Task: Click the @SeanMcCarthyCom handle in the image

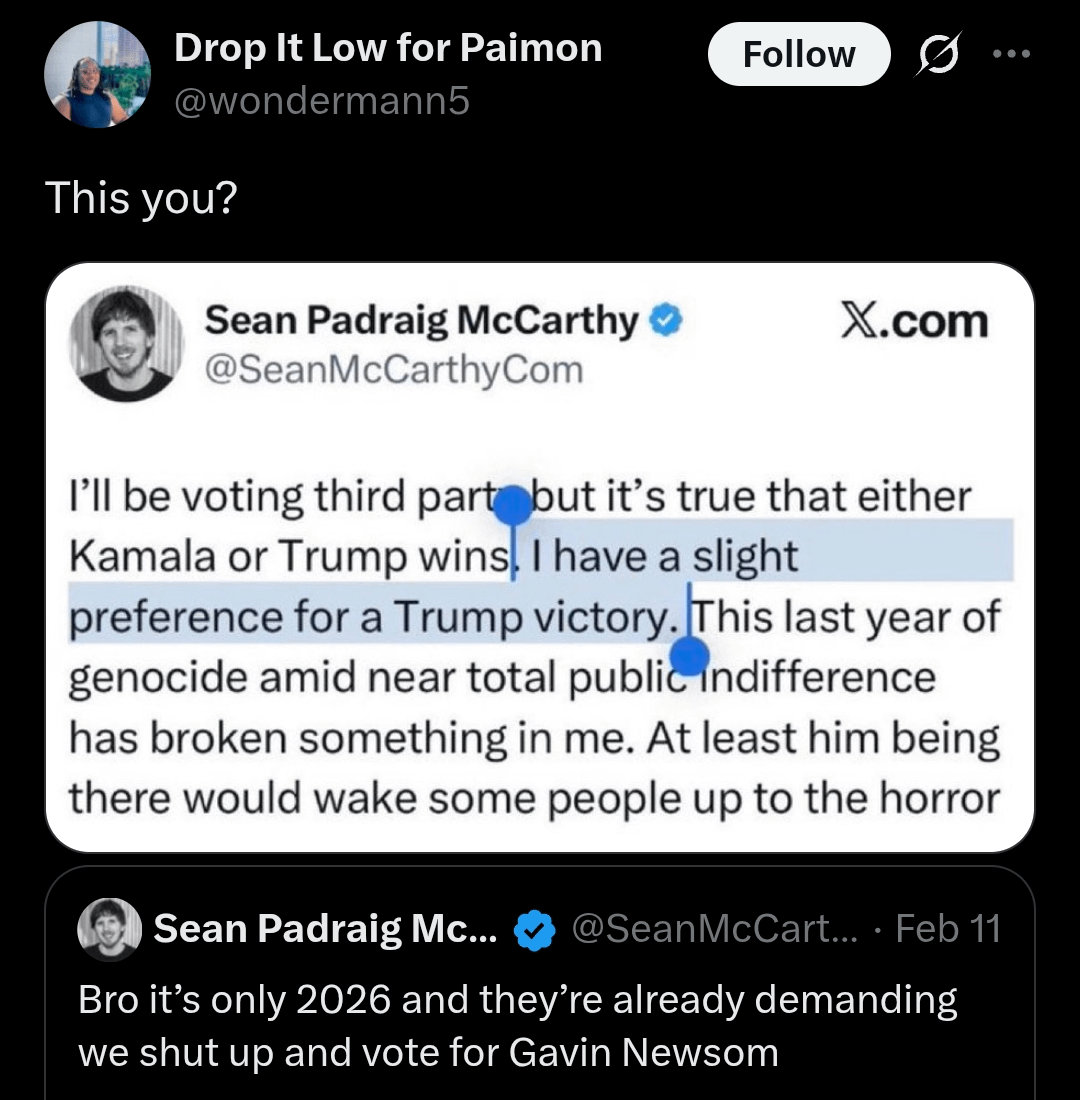Action: pos(394,370)
